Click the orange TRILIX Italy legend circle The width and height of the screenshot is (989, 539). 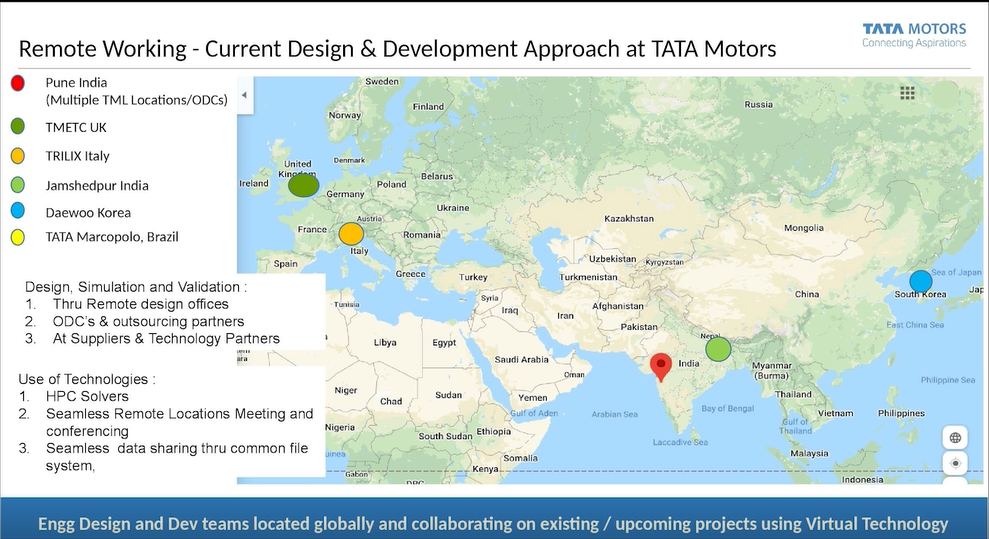coord(18,156)
